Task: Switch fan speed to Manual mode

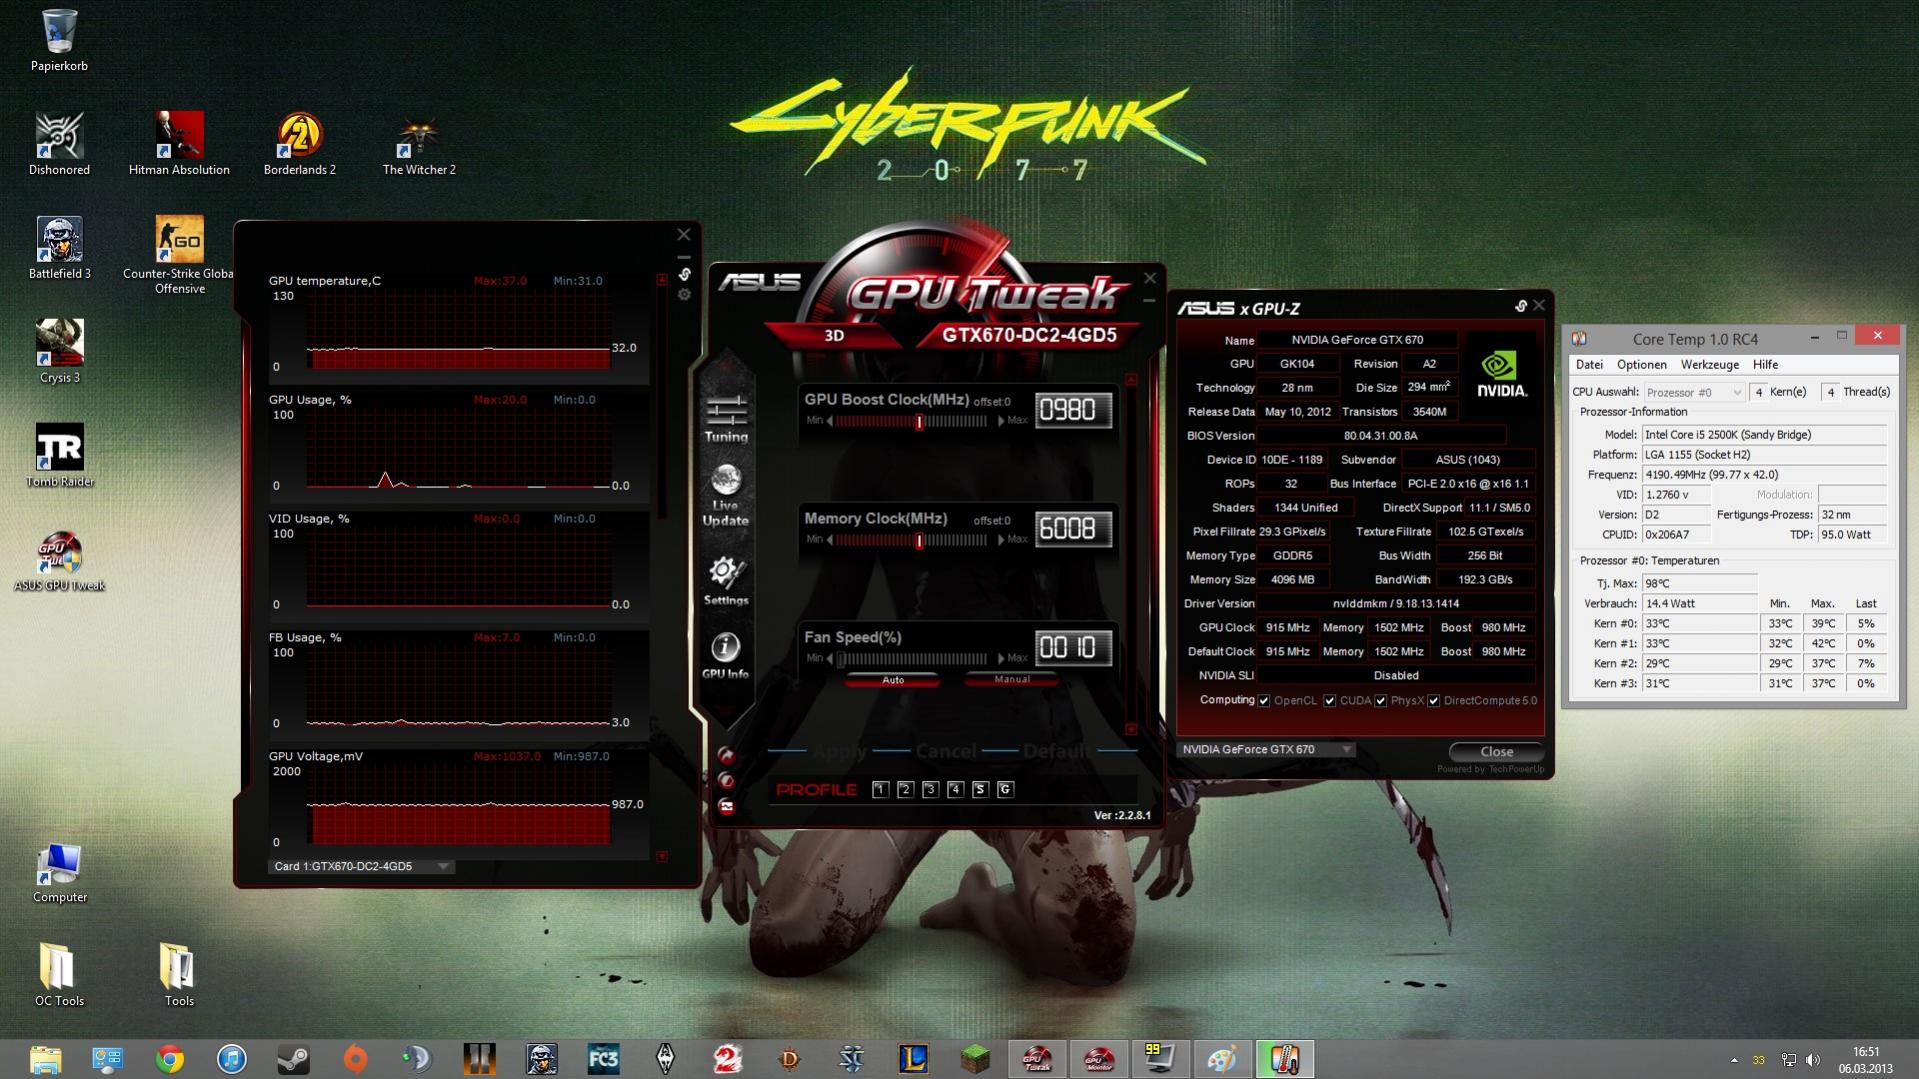Action: (x=1012, y=680)
